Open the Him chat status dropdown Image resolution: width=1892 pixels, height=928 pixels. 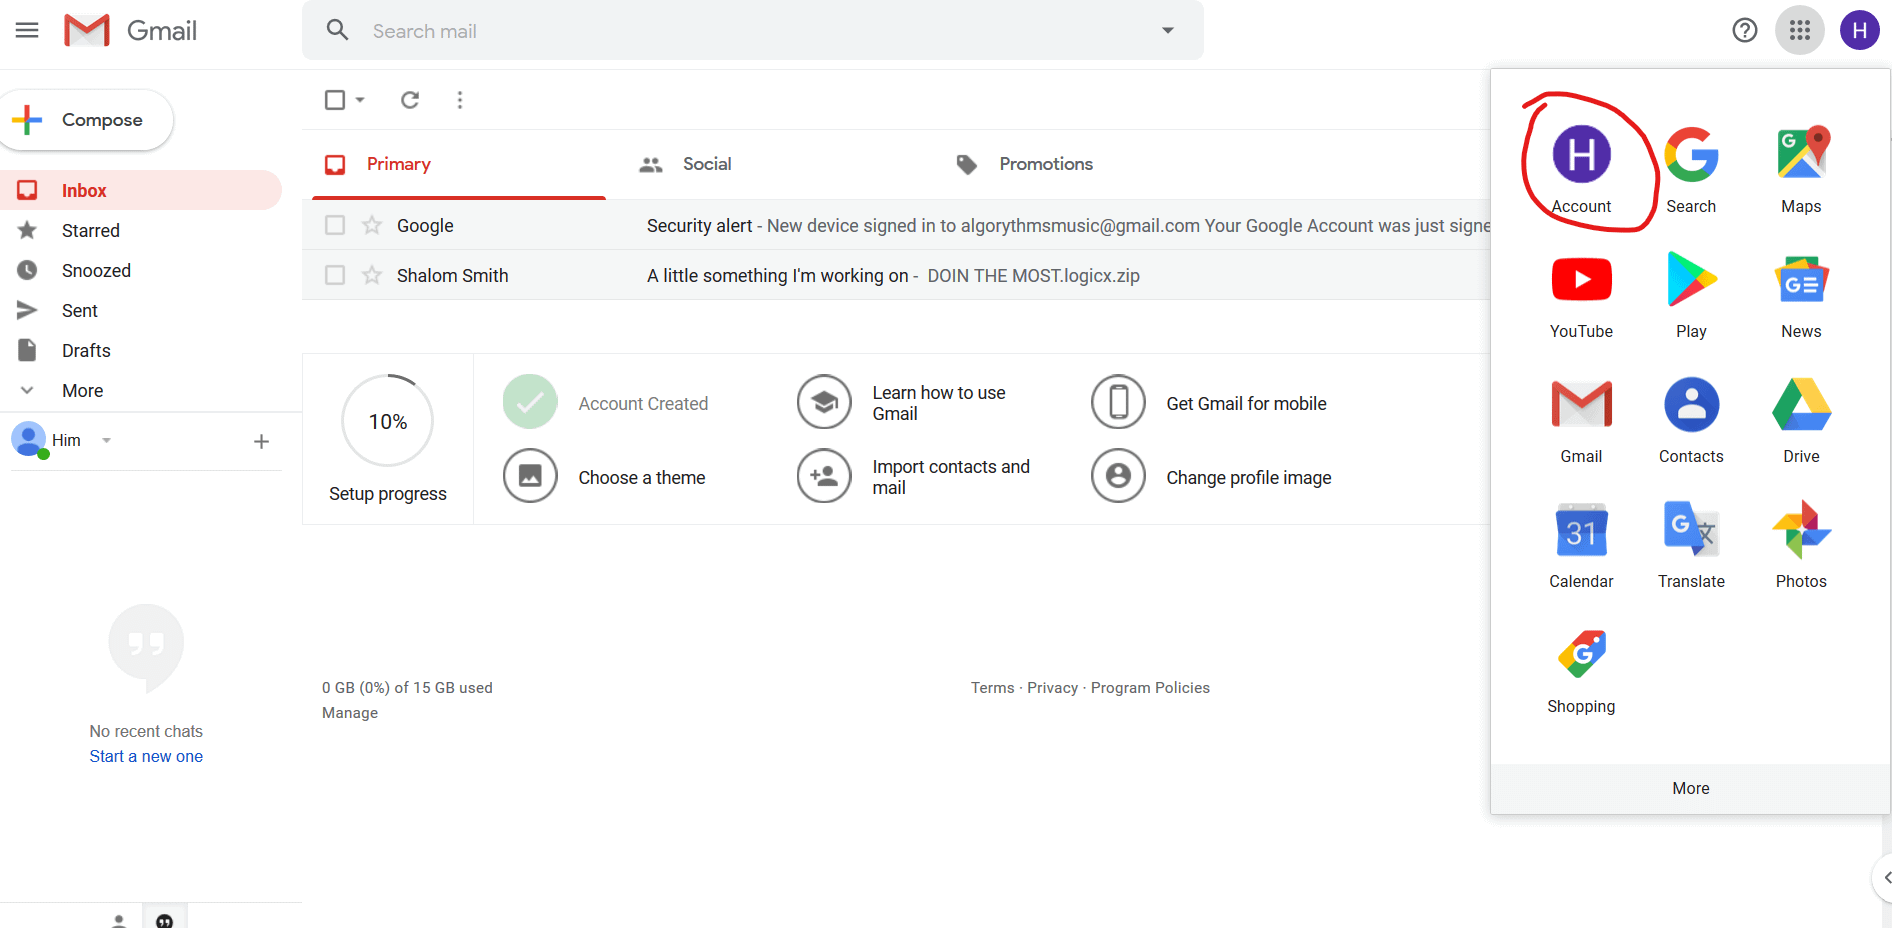point(106,440)
